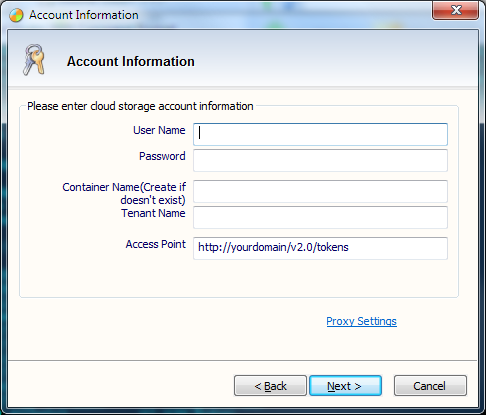This screenshot has height=415, width=486.
Task: Click the Account Information title bar text
Action: coord(84,15)
